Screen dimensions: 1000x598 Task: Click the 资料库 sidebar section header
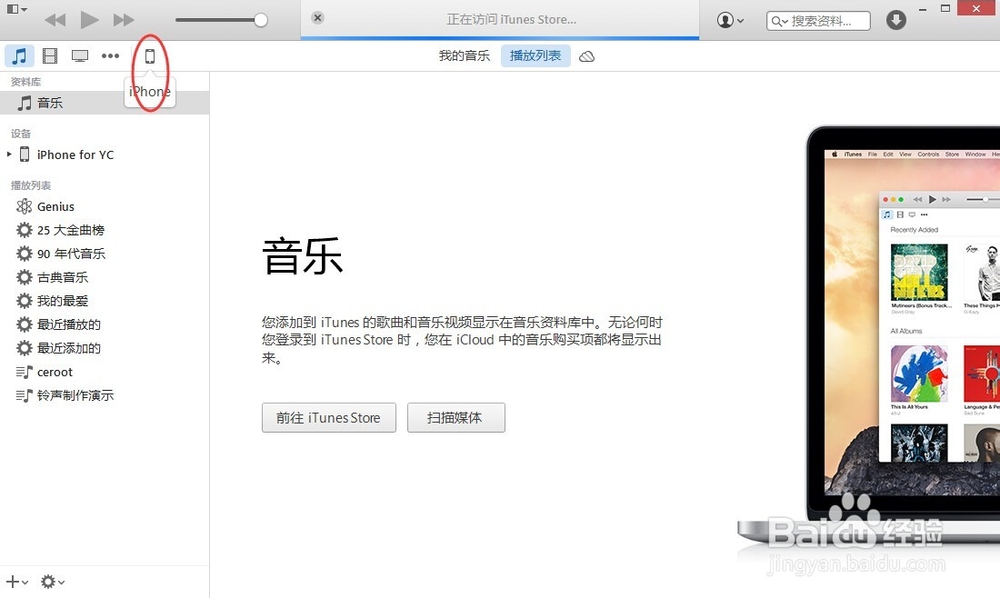26,82
